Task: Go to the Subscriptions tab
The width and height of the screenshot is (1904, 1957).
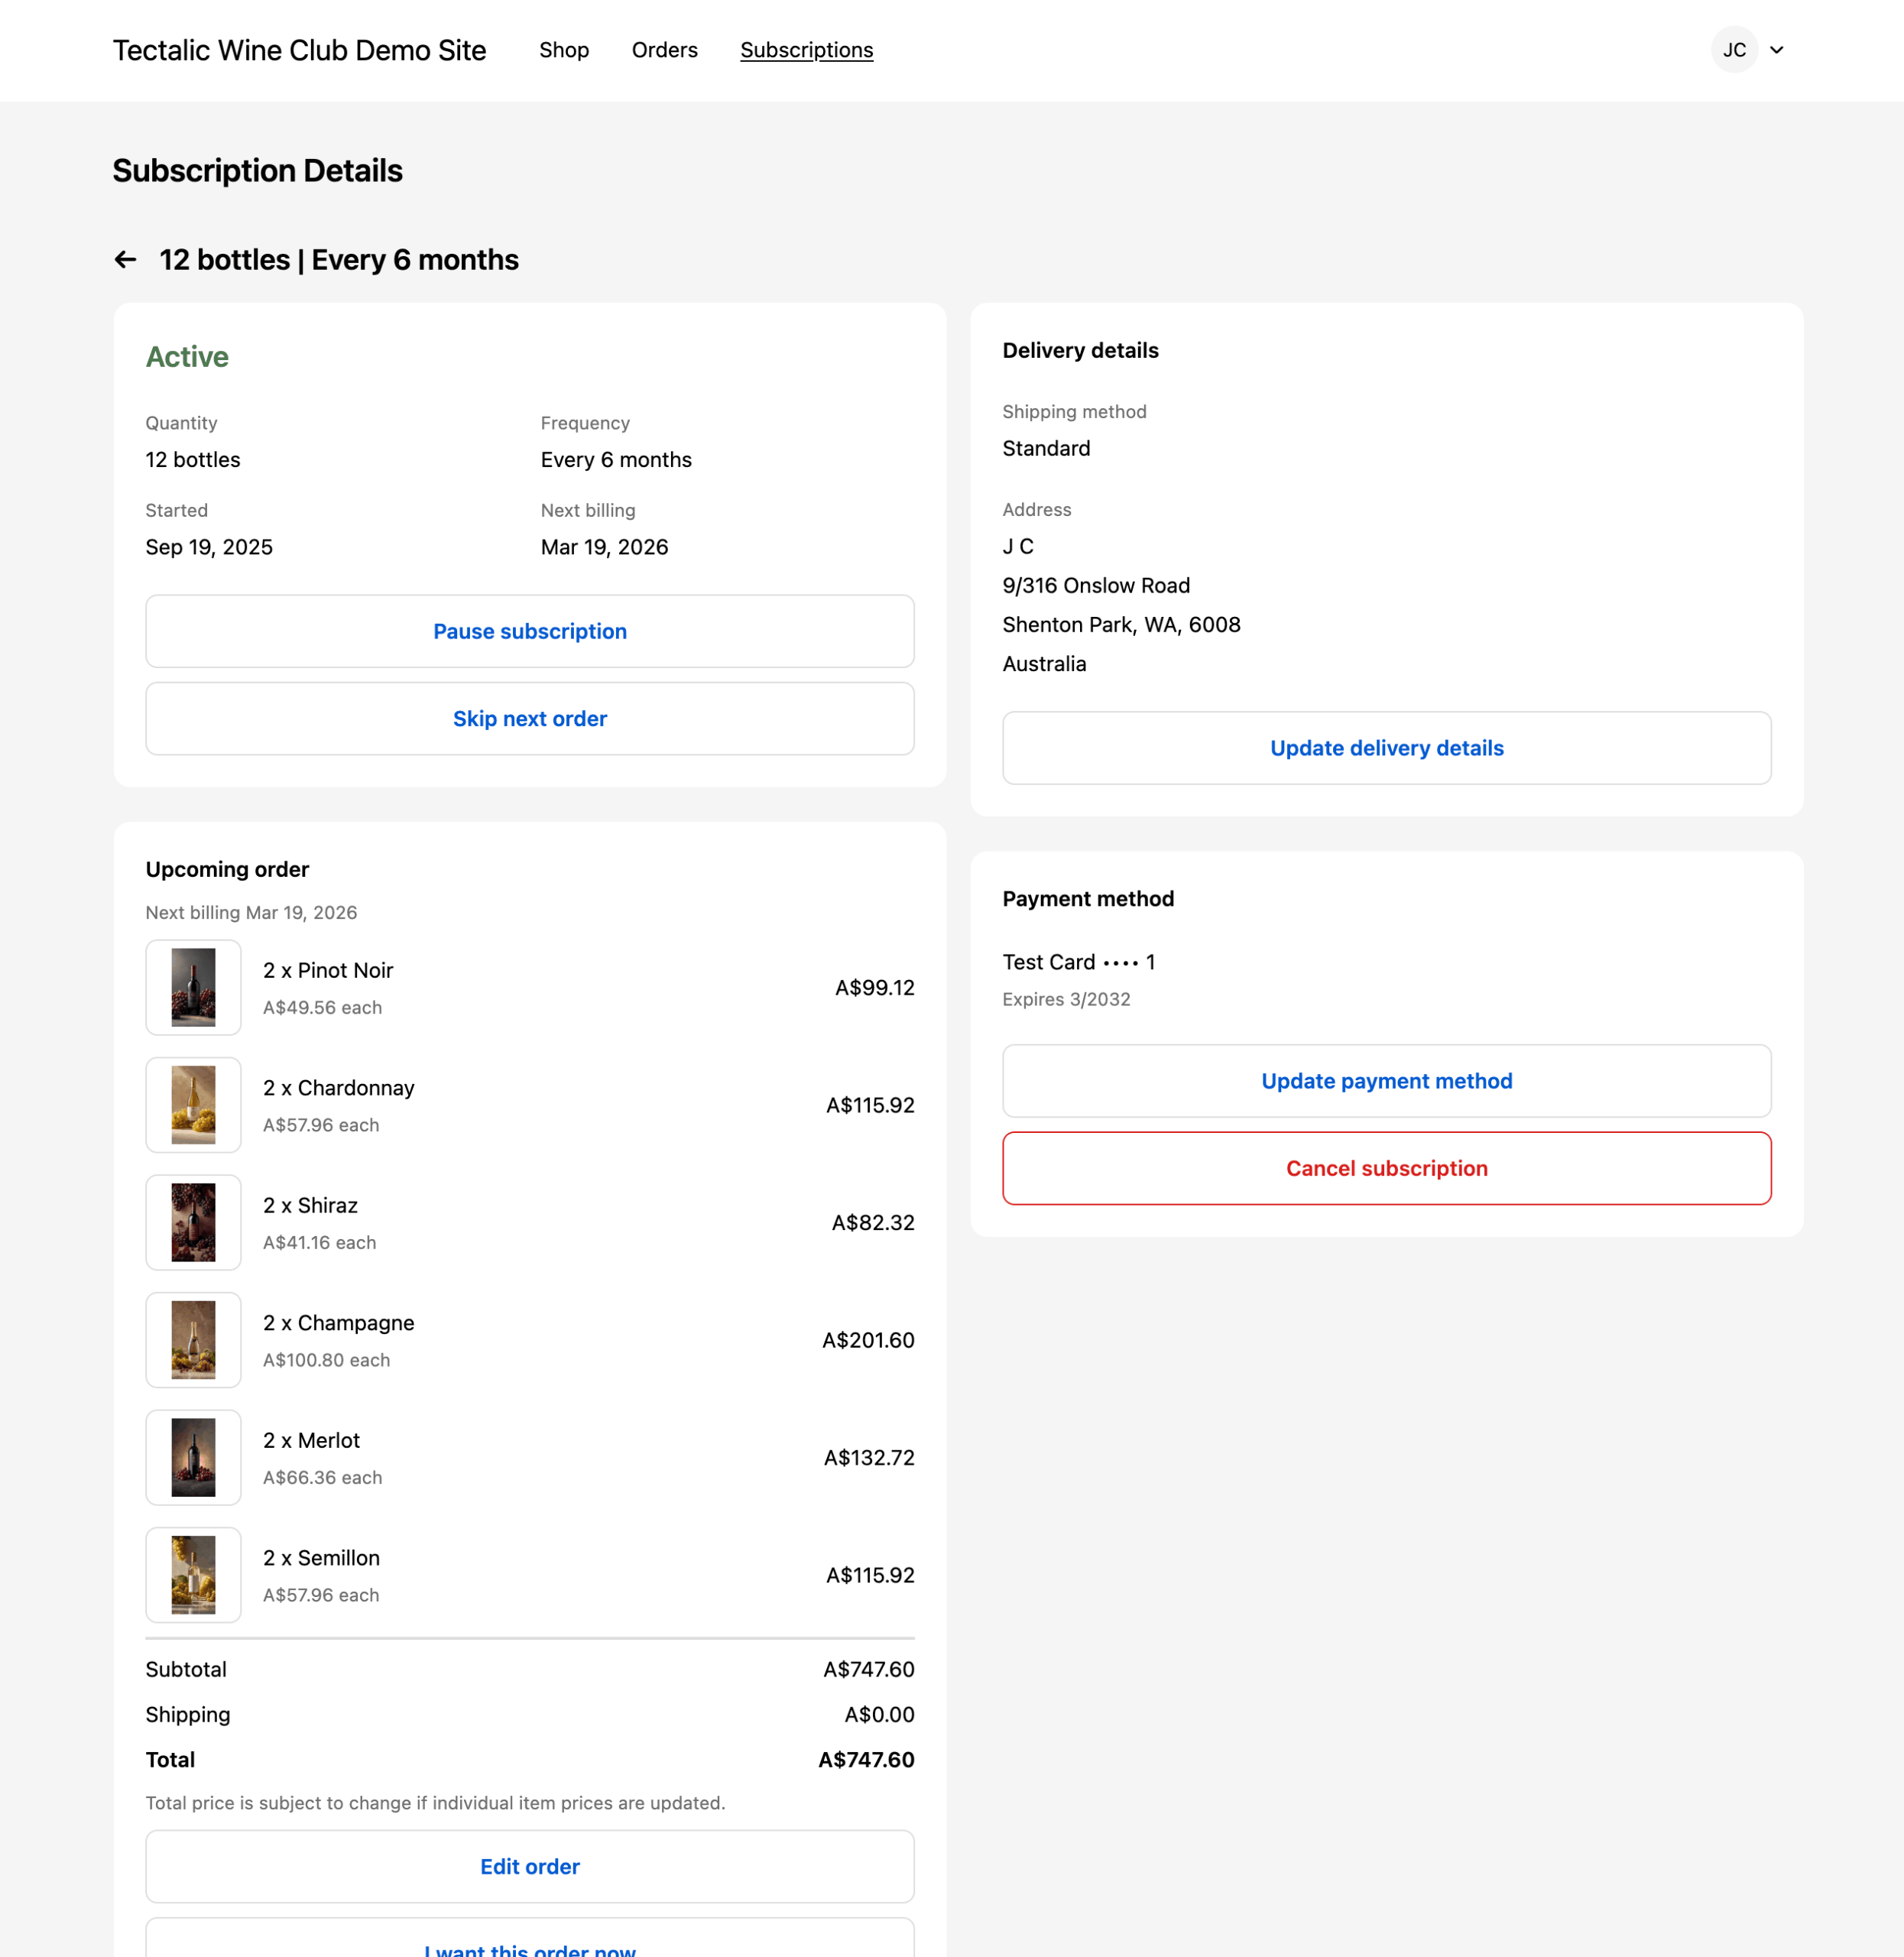Action: coord(806,49)
